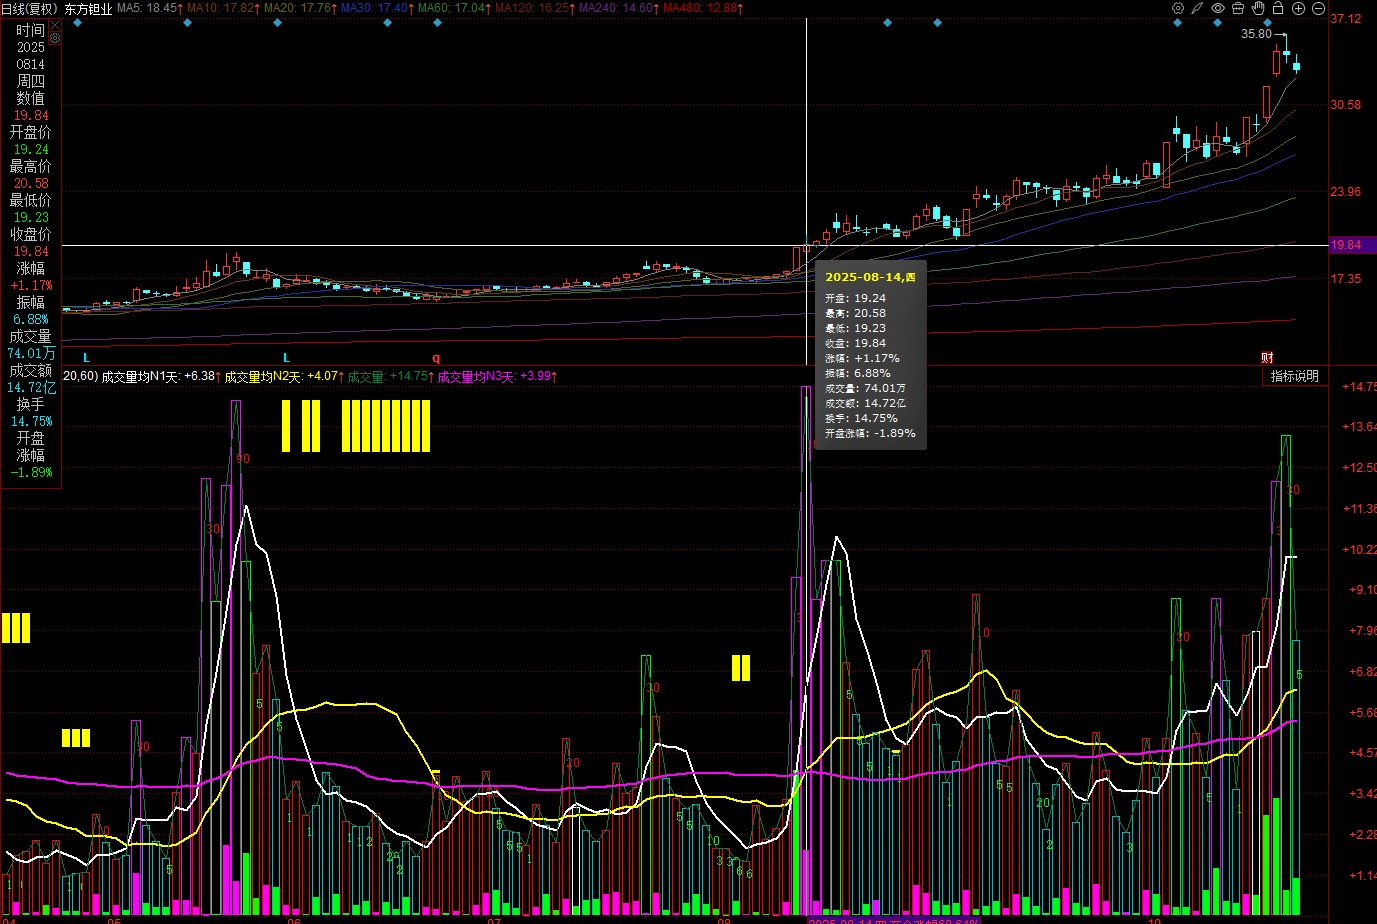The height and width of the screenshot is (924, 1377).
Task: Zoom out with the minus icon
Action: coord(1318,8)
